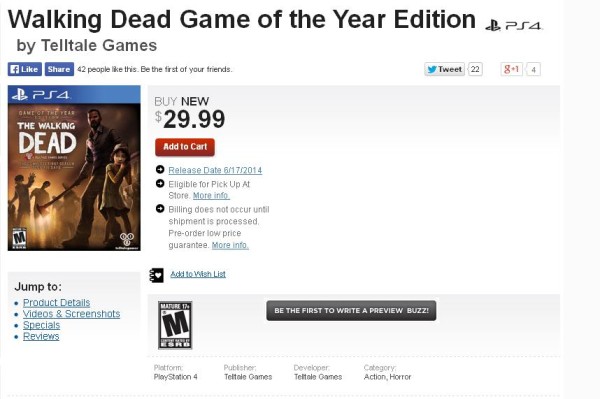Jump to Videos & Screenshots section

tap(72, 314)
